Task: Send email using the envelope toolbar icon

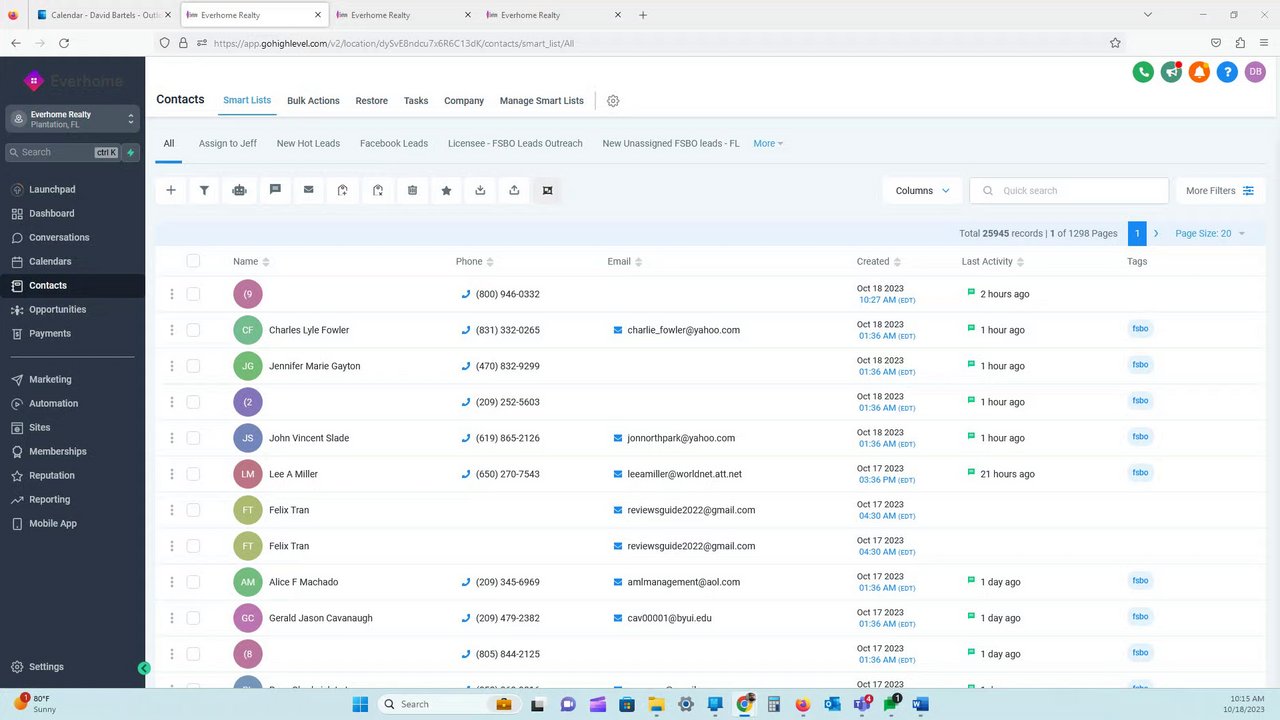Action: (x=309, y=190)
